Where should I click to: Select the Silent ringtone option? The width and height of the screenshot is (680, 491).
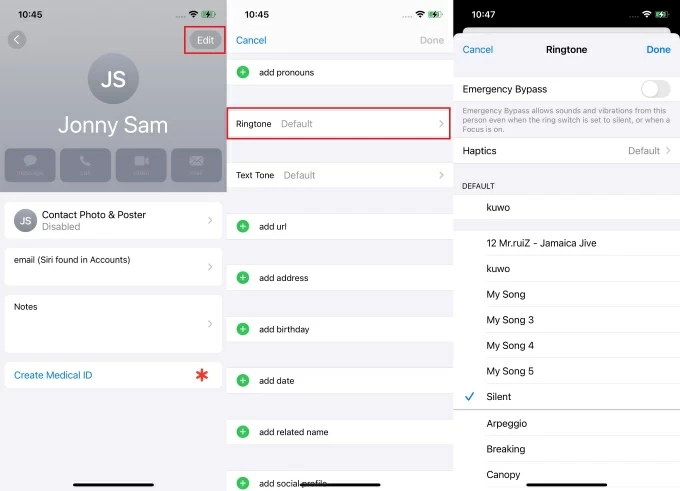499,397
